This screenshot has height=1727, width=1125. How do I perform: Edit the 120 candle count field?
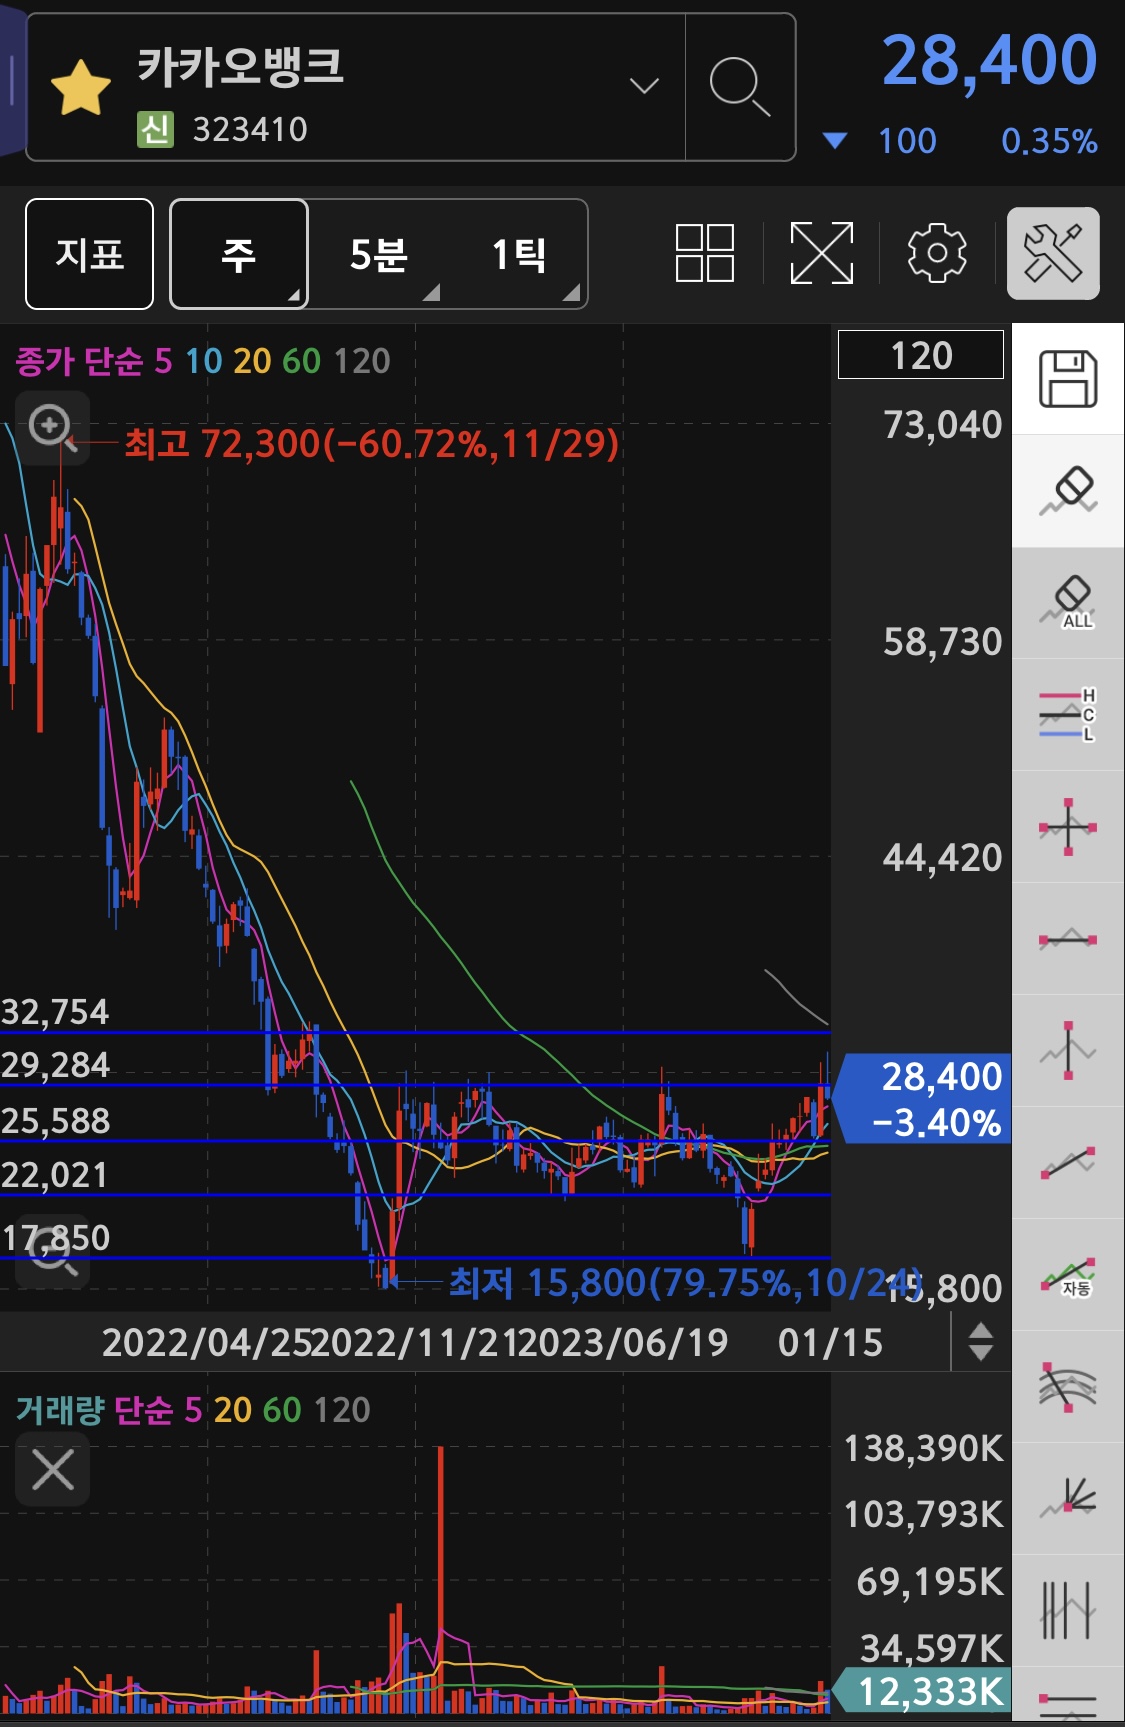[x=920, y=355]
